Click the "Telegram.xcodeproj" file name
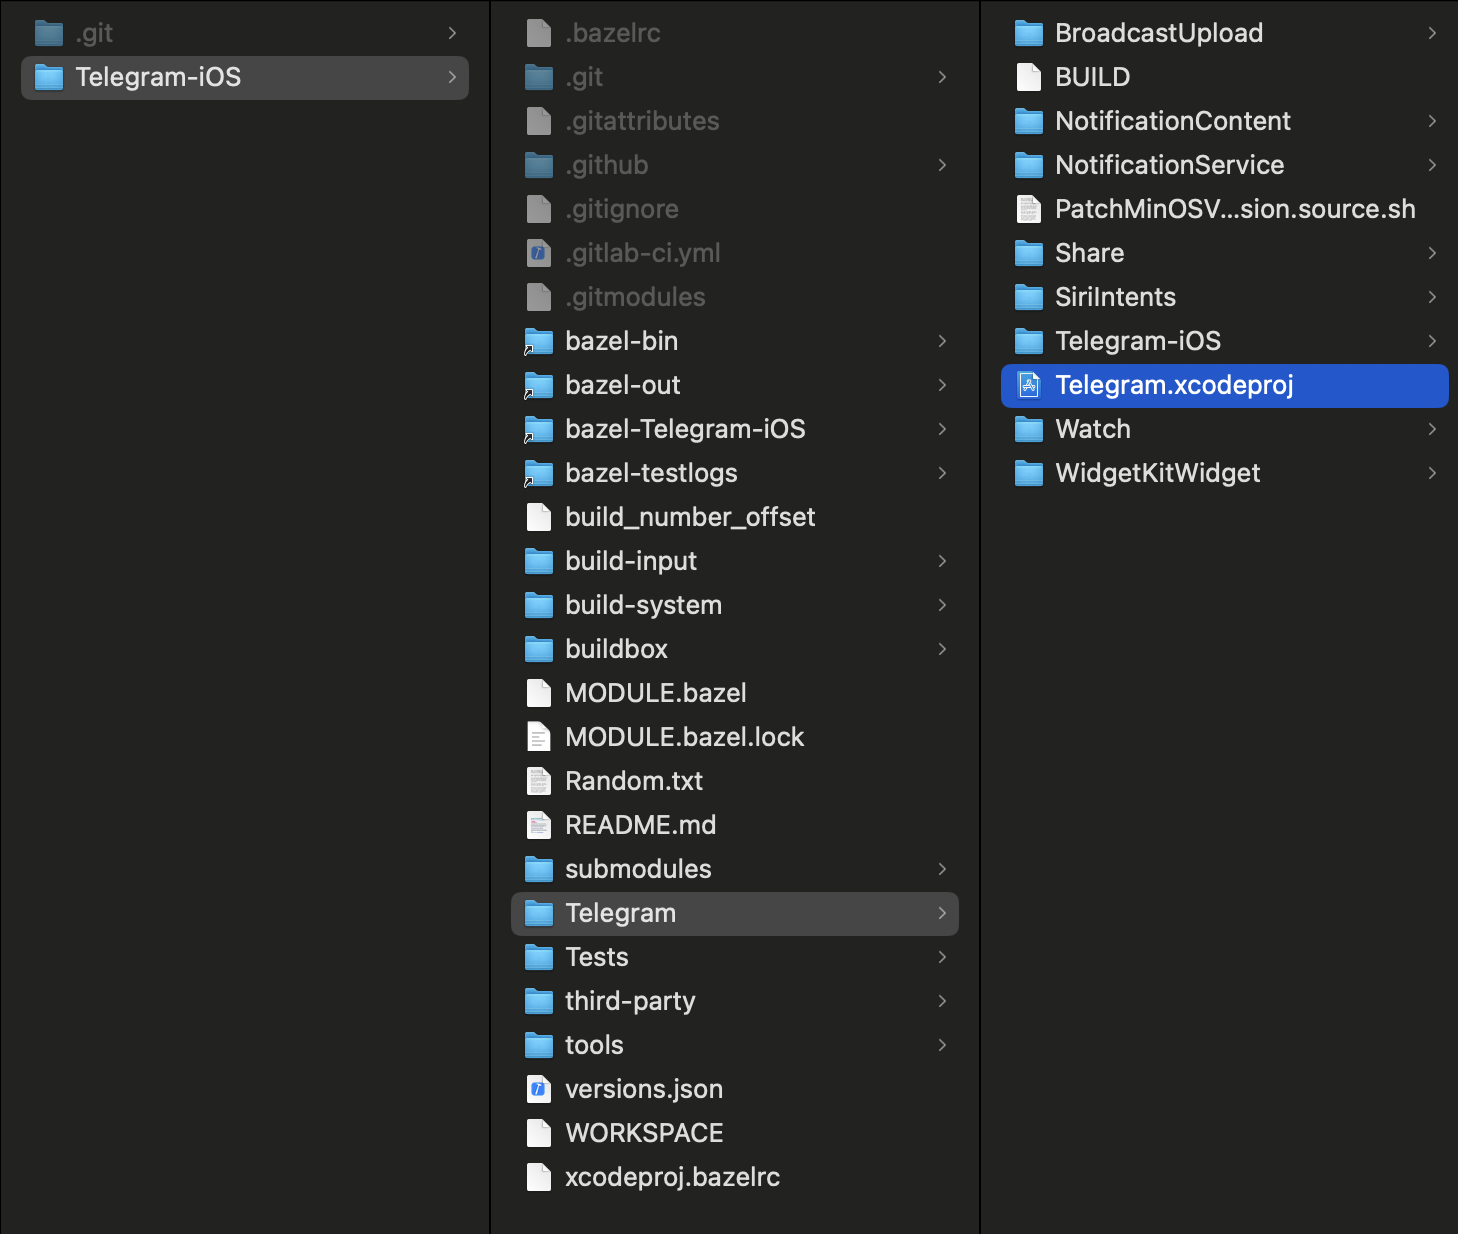 [x=1174, y=385]
